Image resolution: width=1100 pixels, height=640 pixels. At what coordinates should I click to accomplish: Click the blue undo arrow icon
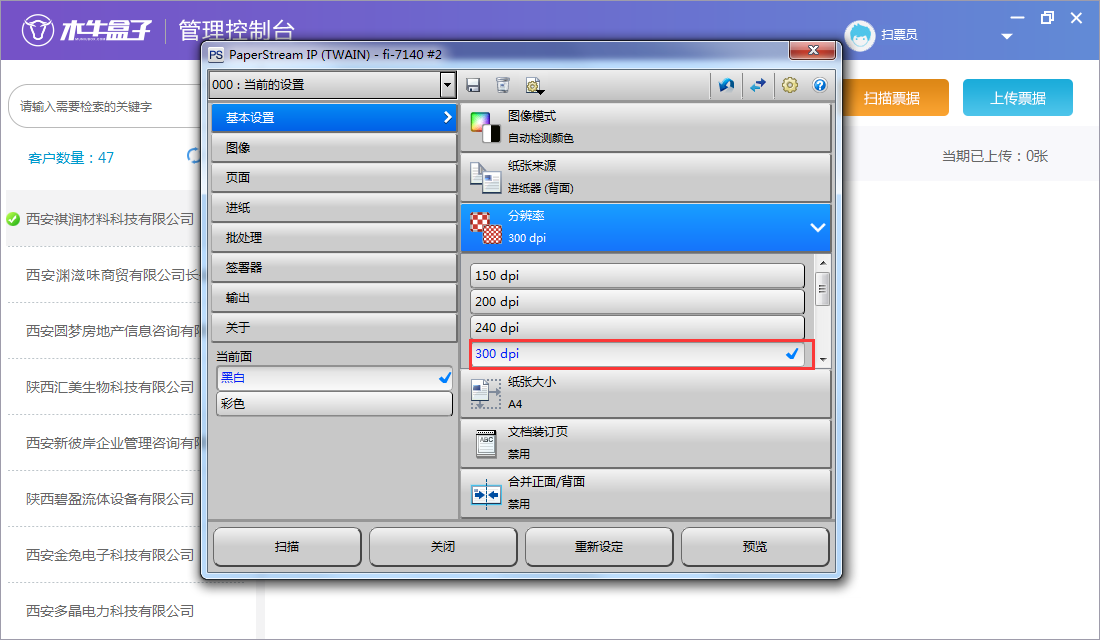(726, 85)
